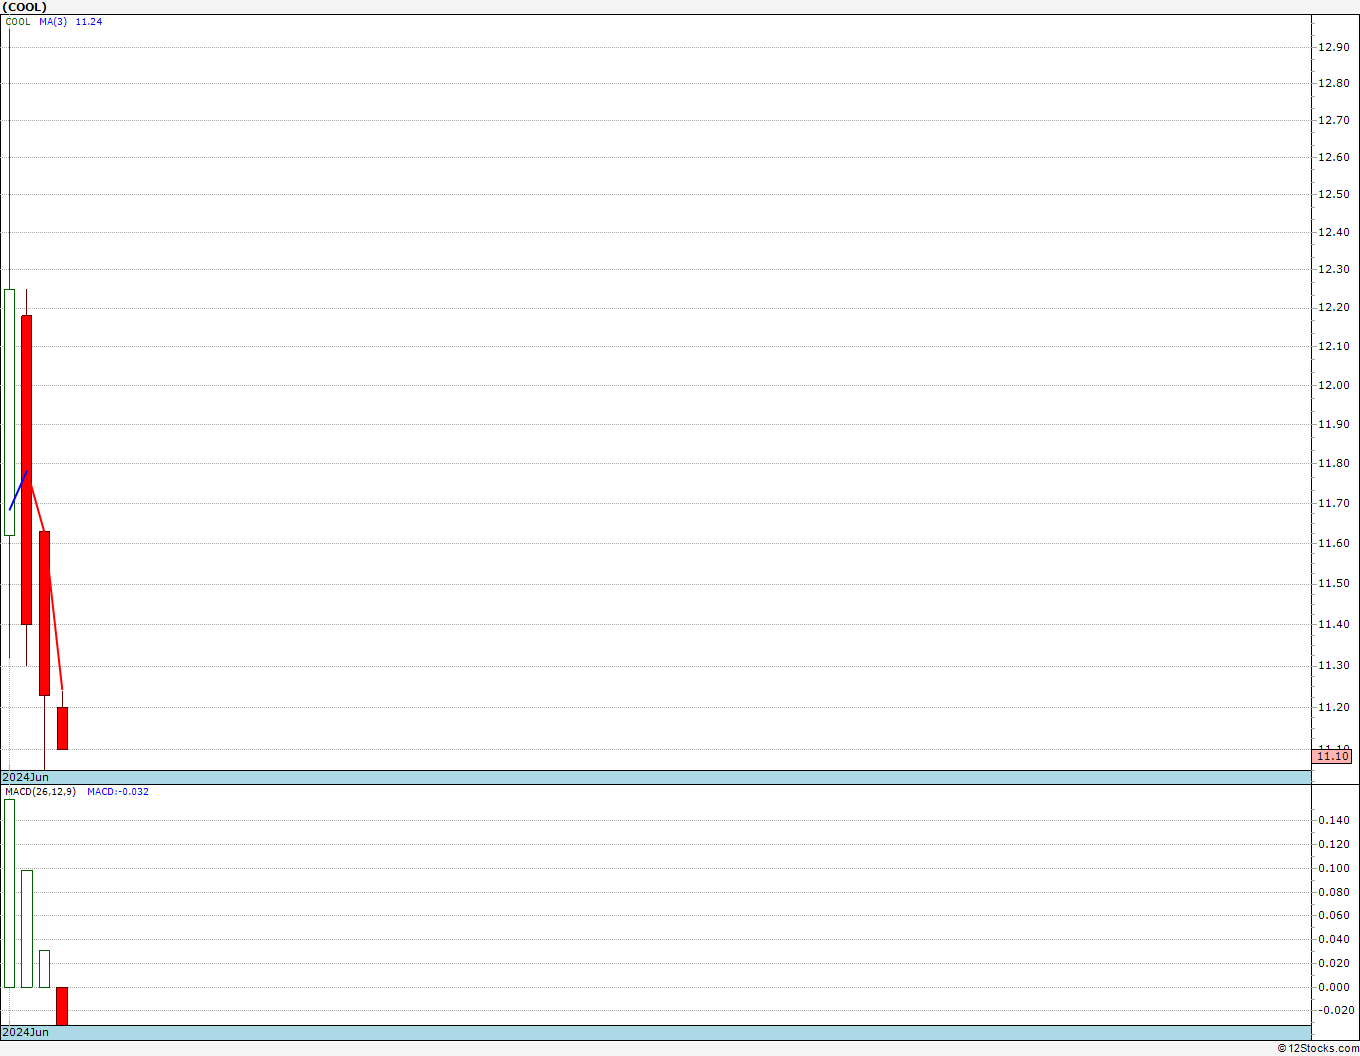This screenshot has width=1360, height=1056.
Task: Click the tallest green MACD histogram bar
Action: tap(9, 893)
